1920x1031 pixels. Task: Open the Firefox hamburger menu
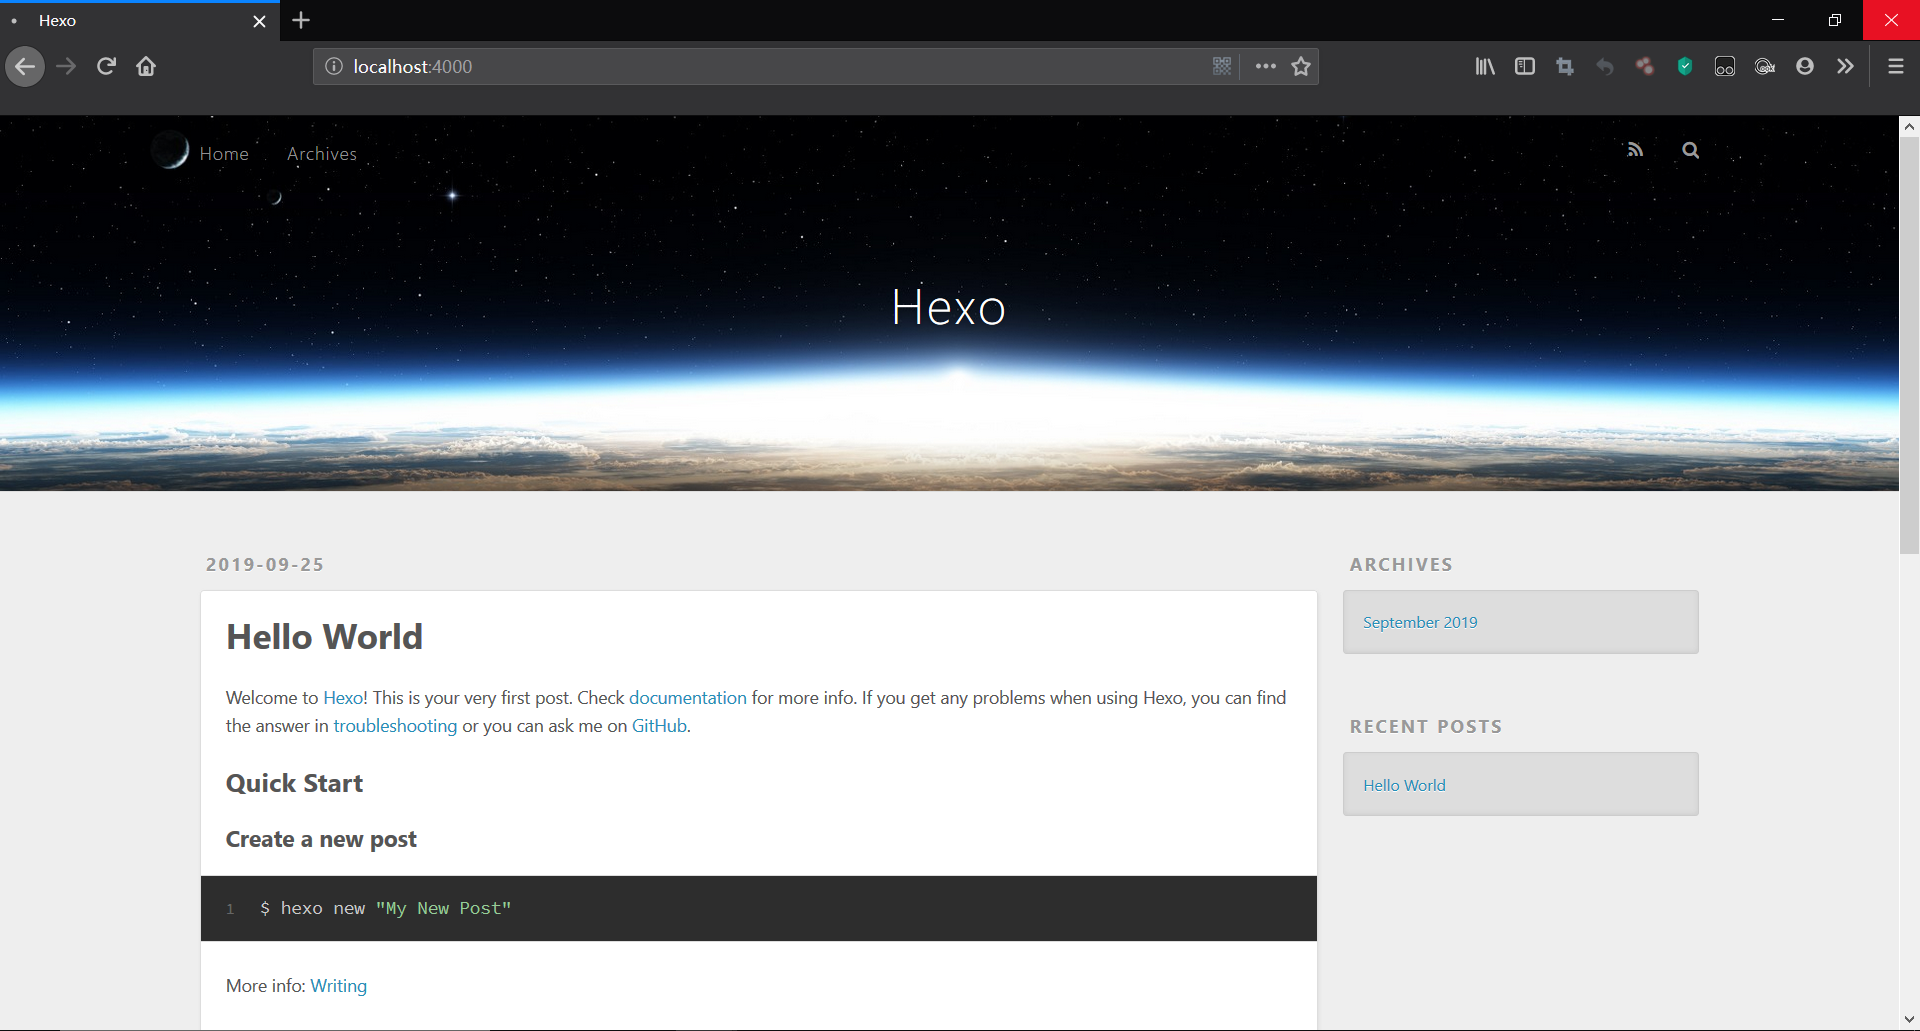click(1895, 67)
